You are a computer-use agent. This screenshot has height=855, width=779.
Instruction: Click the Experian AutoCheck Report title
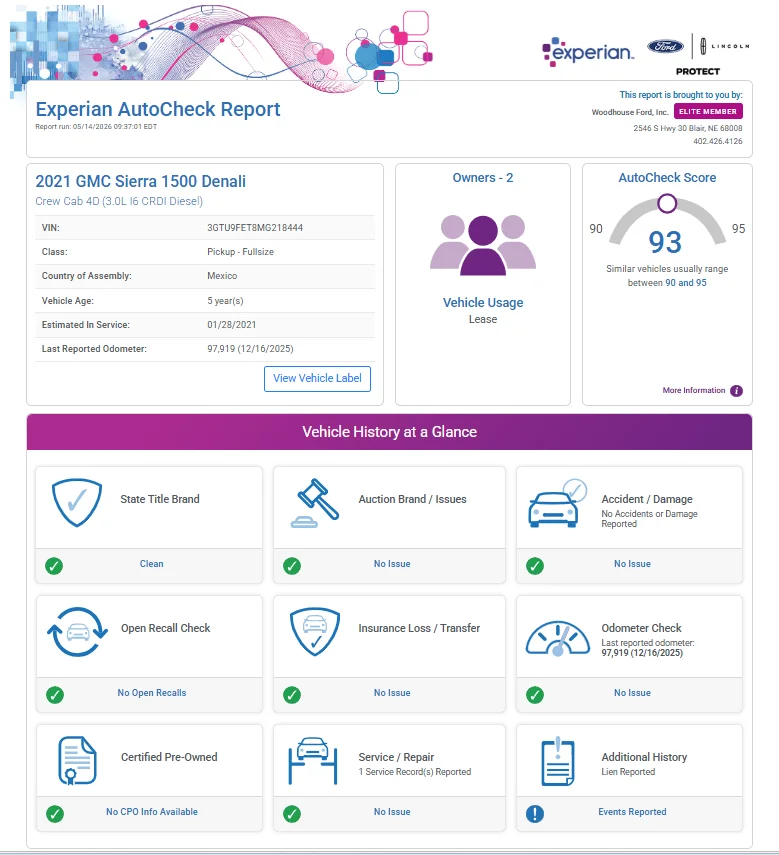click(x=158, y=109)
